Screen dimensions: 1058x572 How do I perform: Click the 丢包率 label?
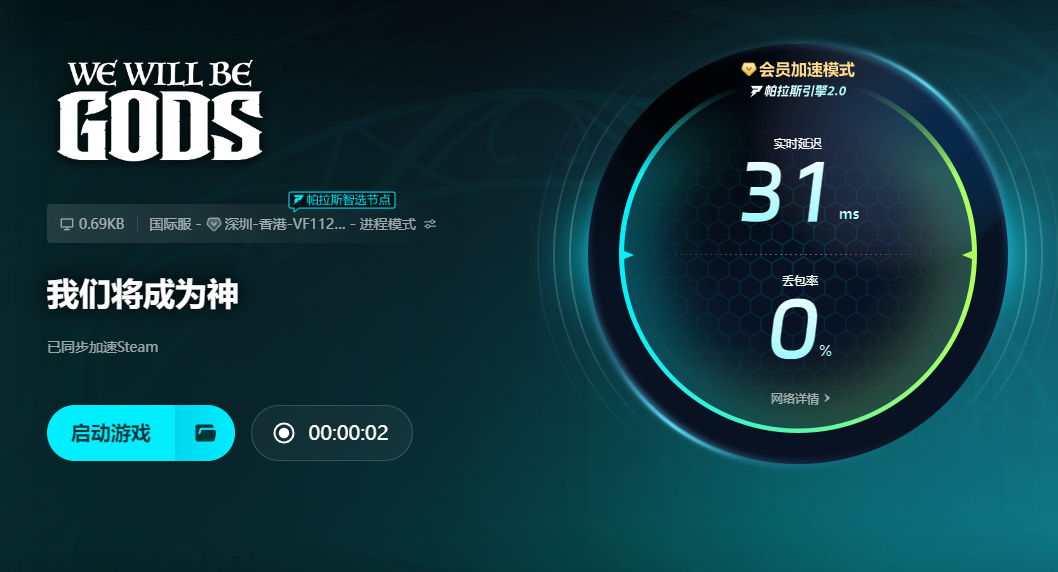[800, 281]
